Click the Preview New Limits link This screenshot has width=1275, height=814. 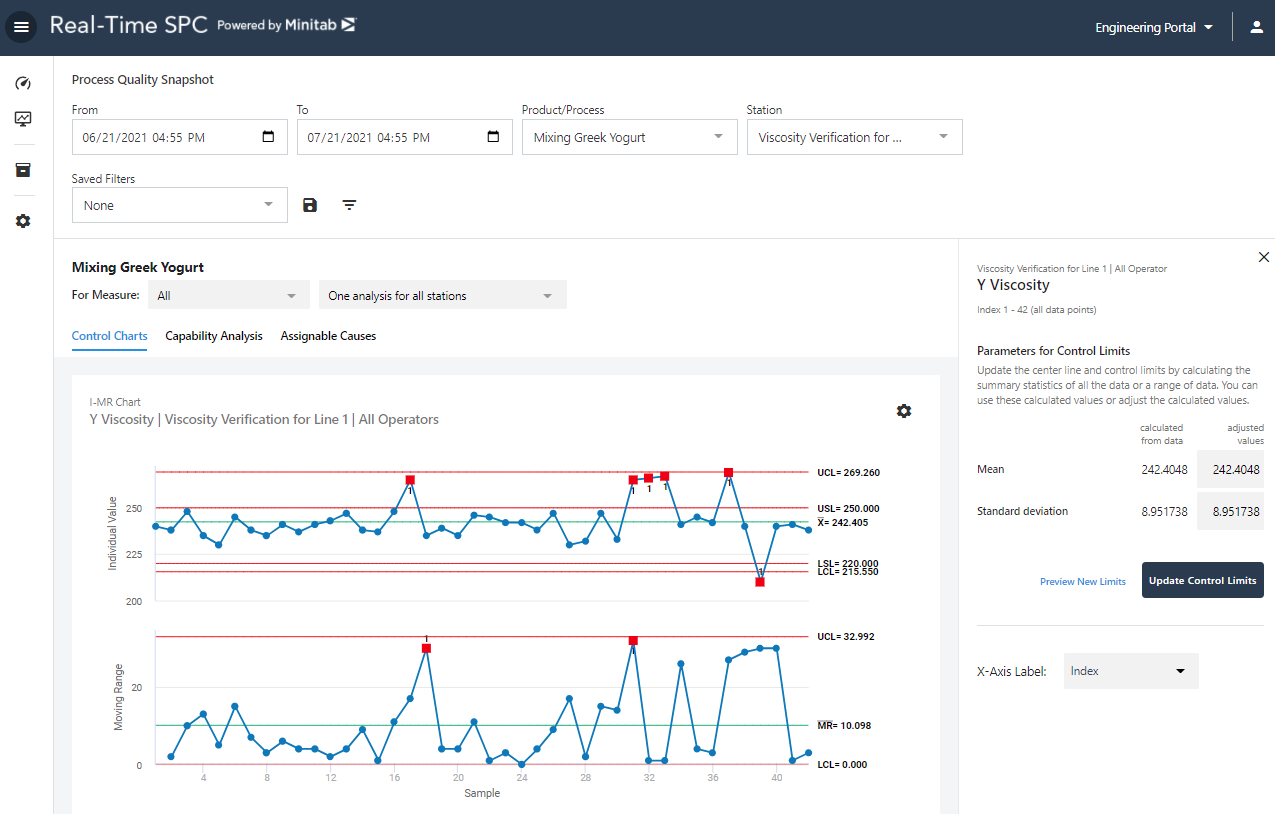coord(1082,581)
